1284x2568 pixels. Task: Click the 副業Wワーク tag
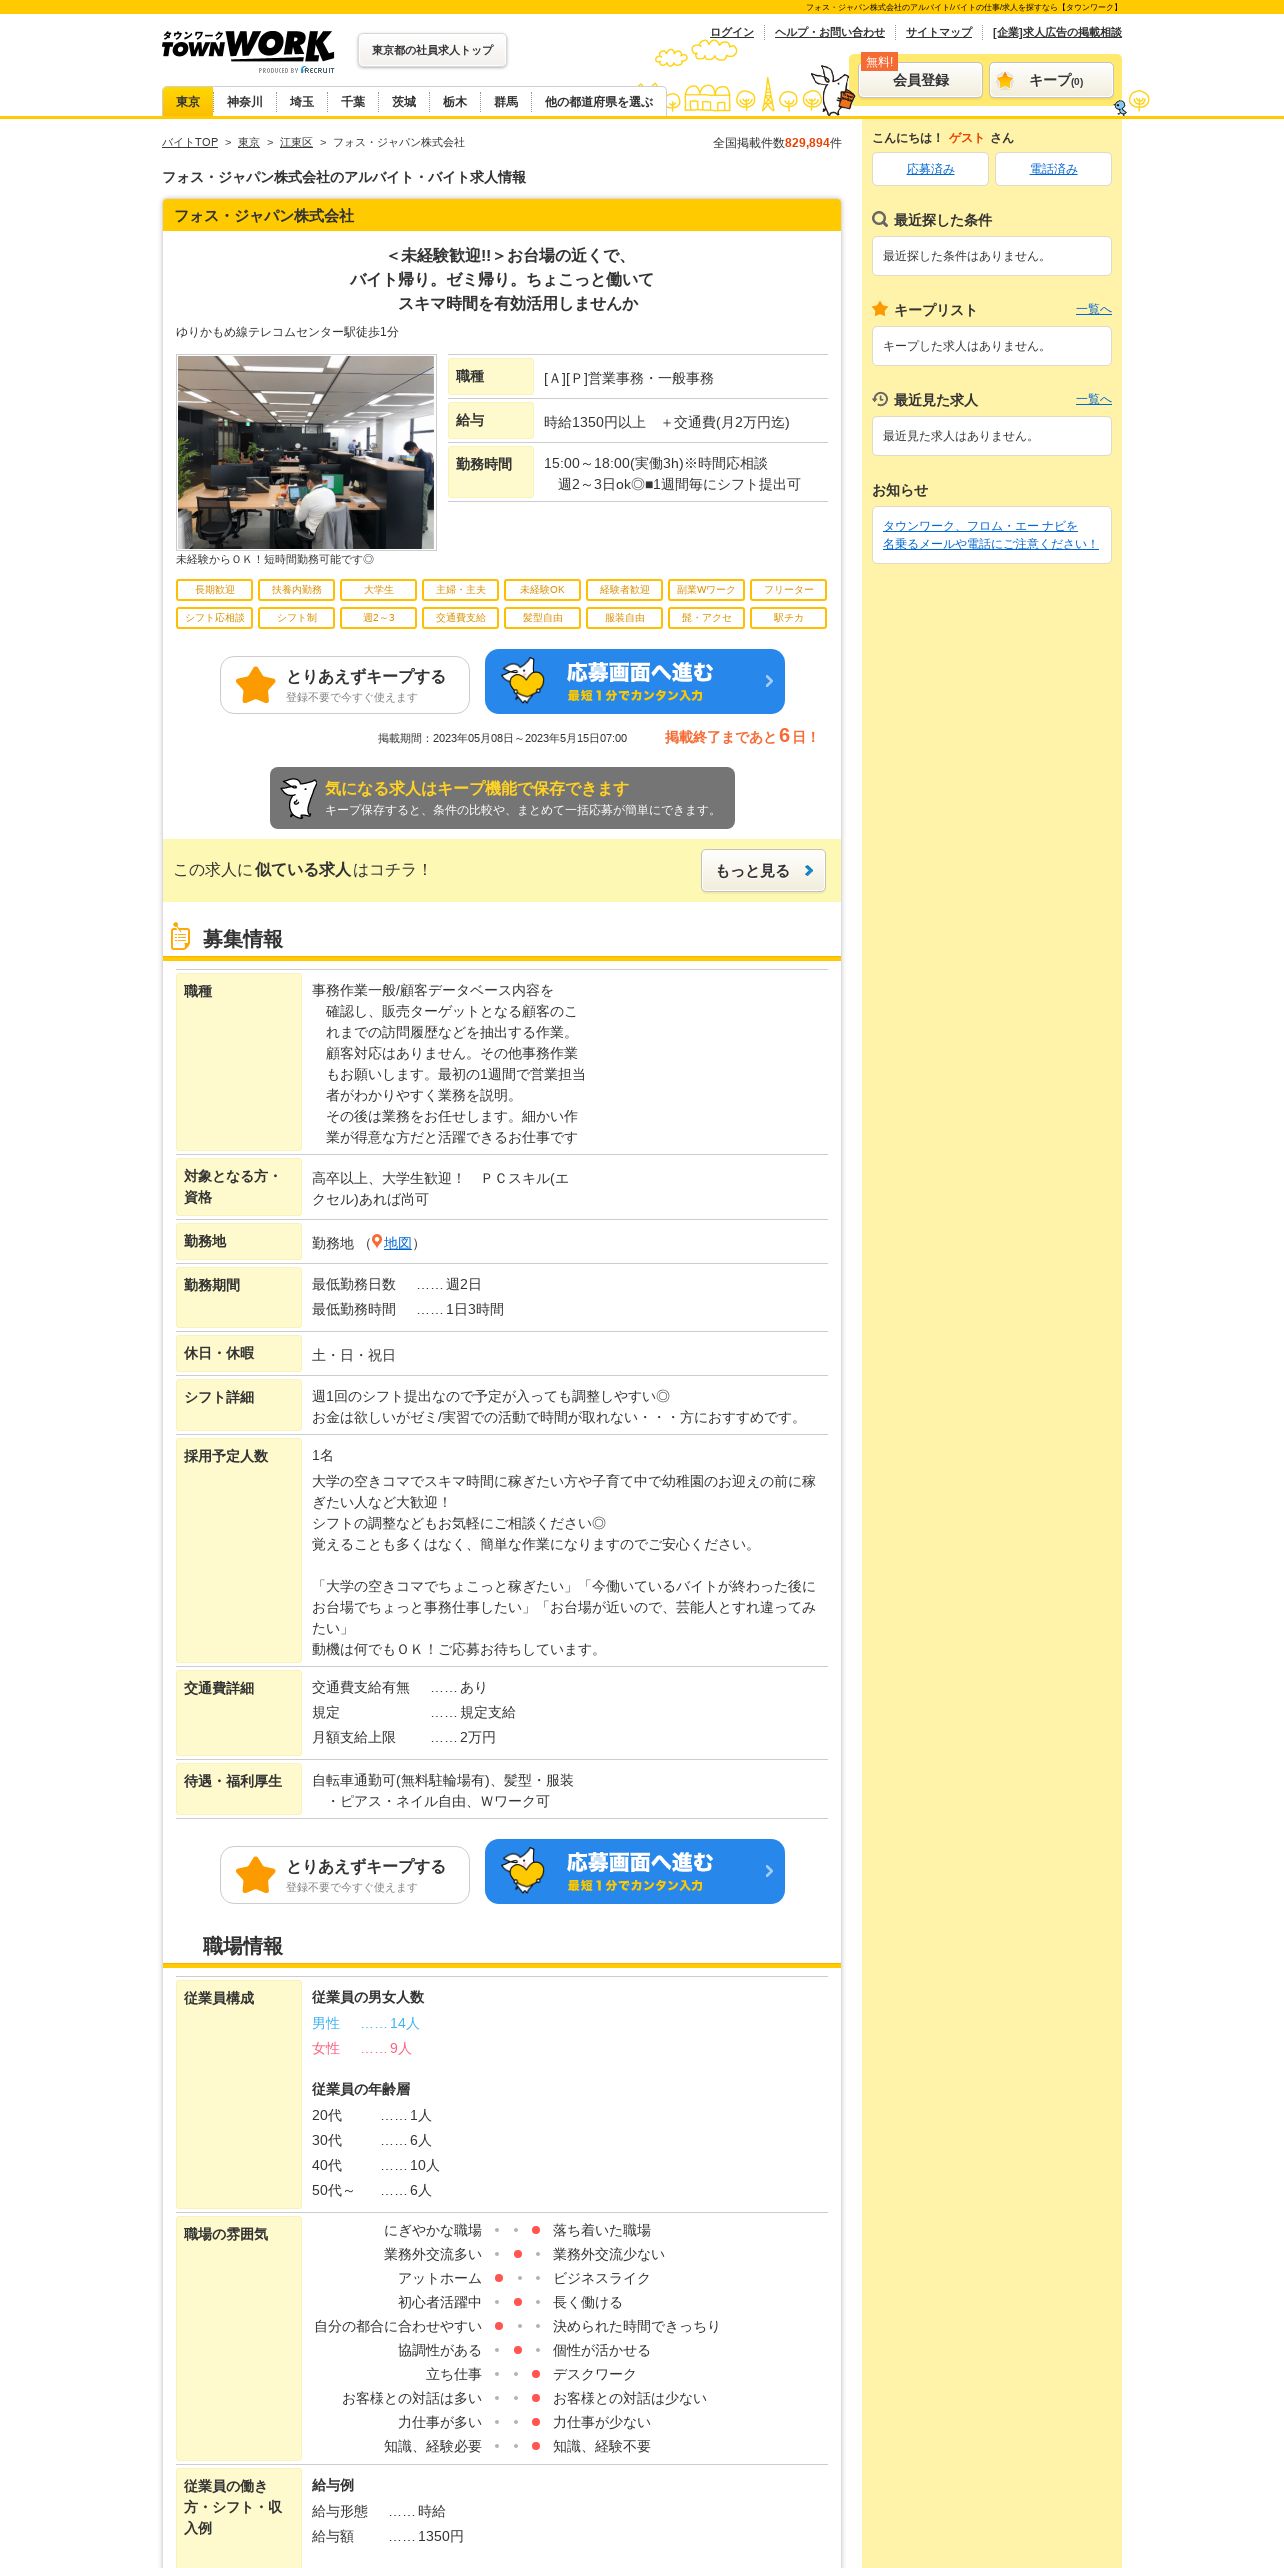(706, 590)
